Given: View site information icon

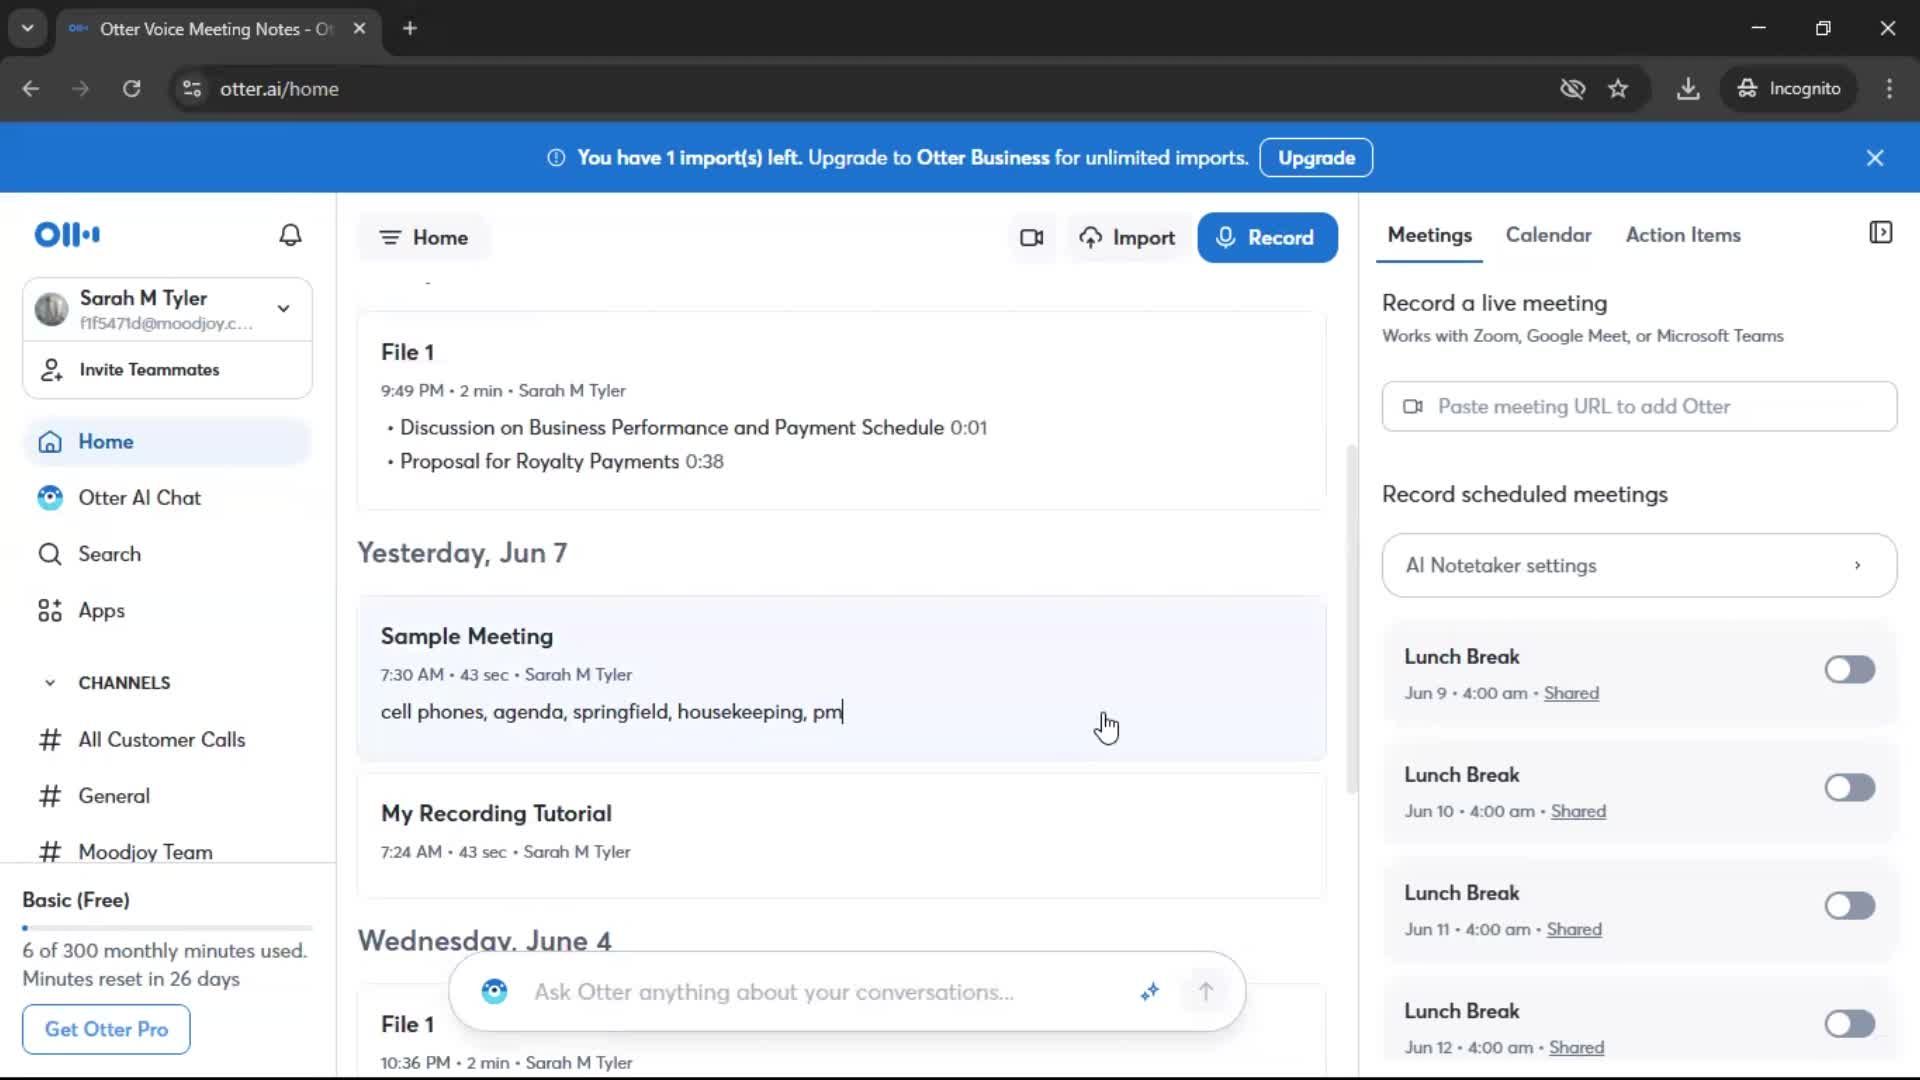Looking at the screenshot, I should pos(192,89).
